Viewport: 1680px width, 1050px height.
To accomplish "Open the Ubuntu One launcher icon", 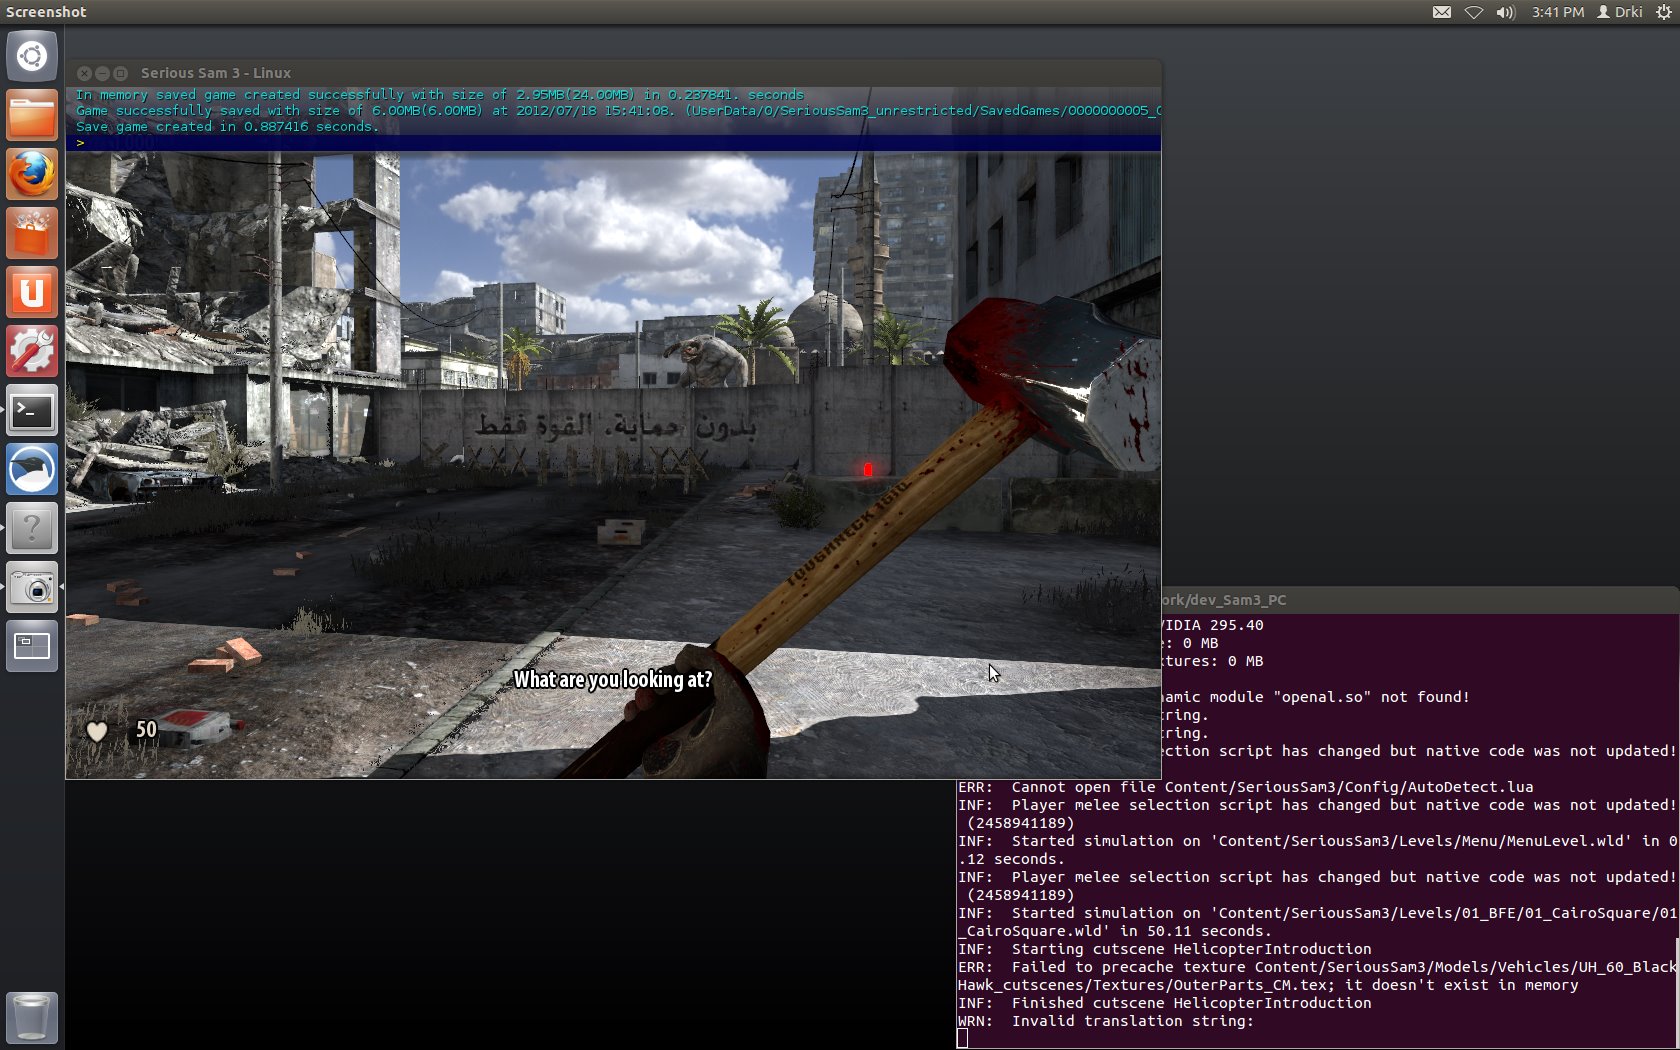I will [x=32, y=293].
